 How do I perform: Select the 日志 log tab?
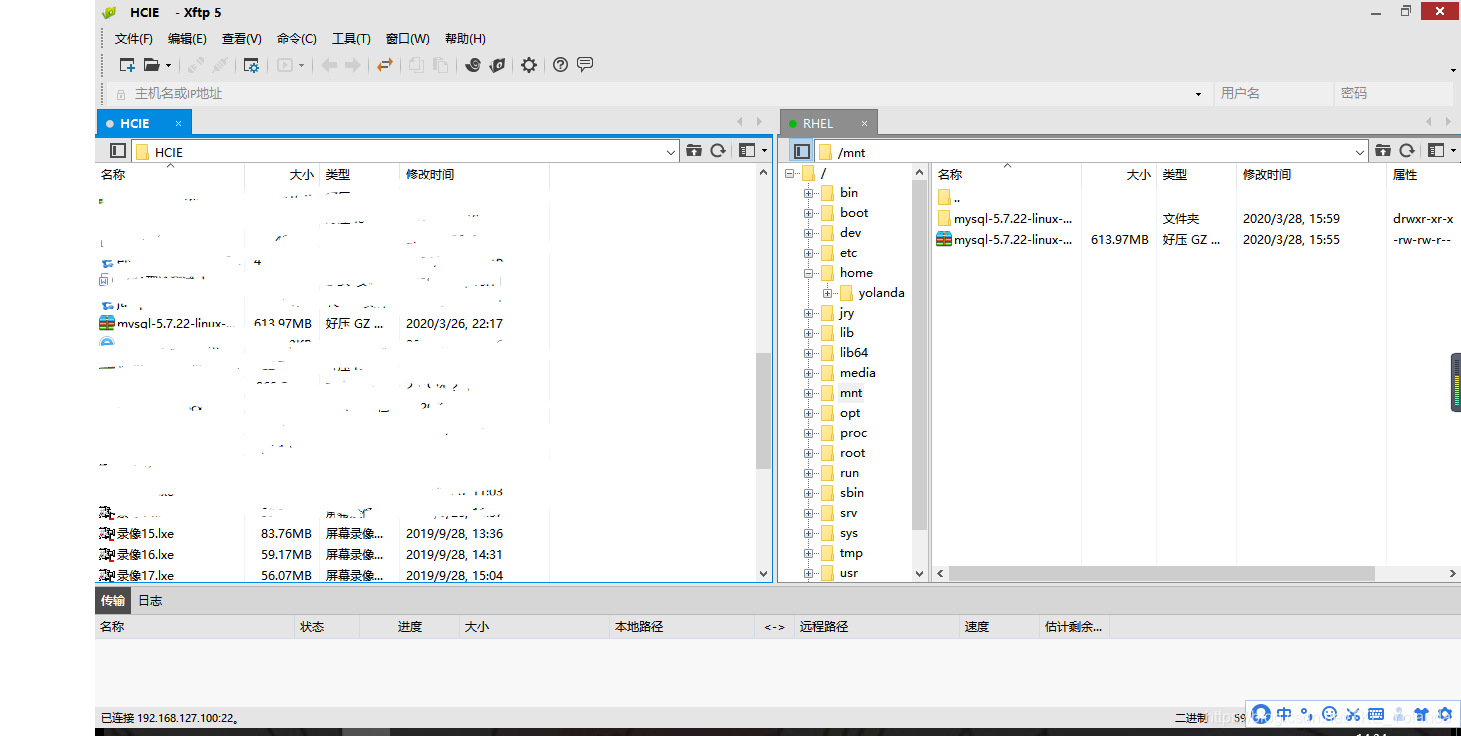[150, 600]
